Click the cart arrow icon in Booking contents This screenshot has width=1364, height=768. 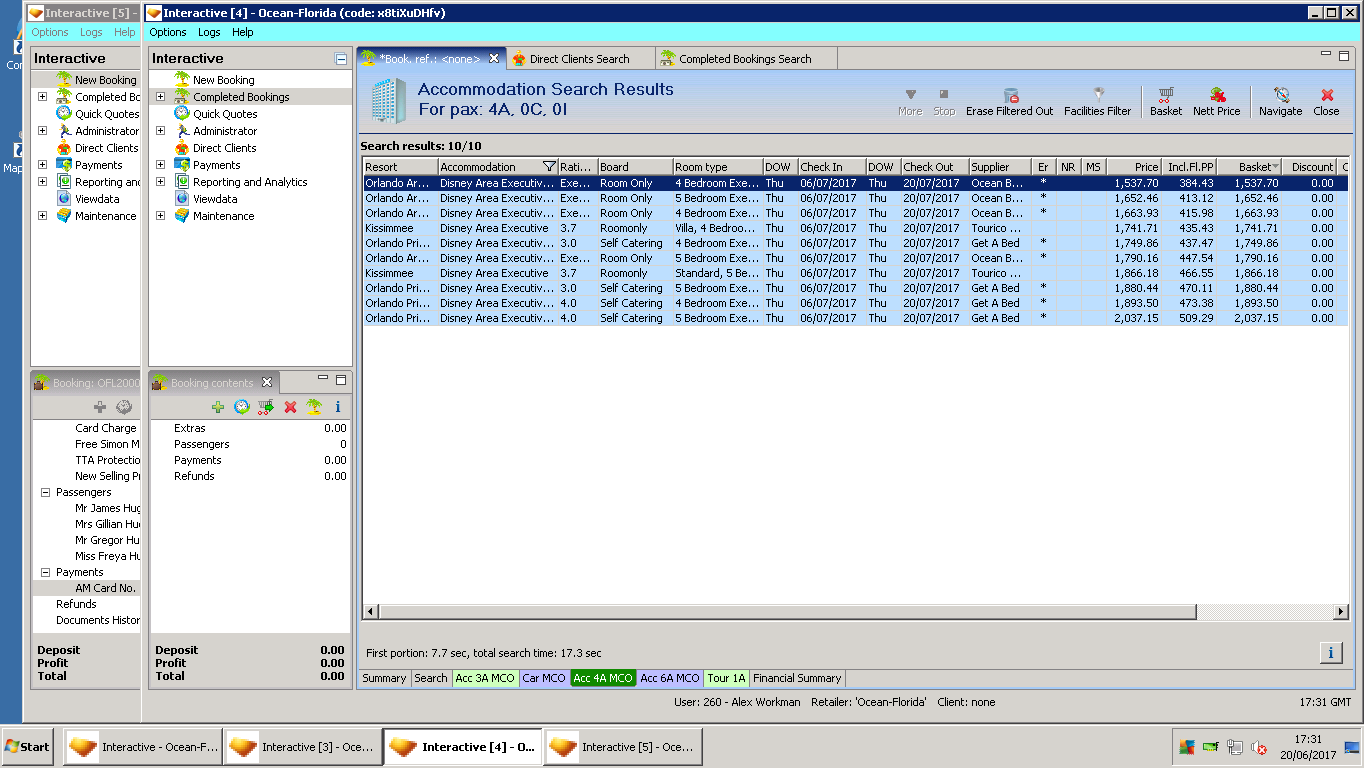265,407
